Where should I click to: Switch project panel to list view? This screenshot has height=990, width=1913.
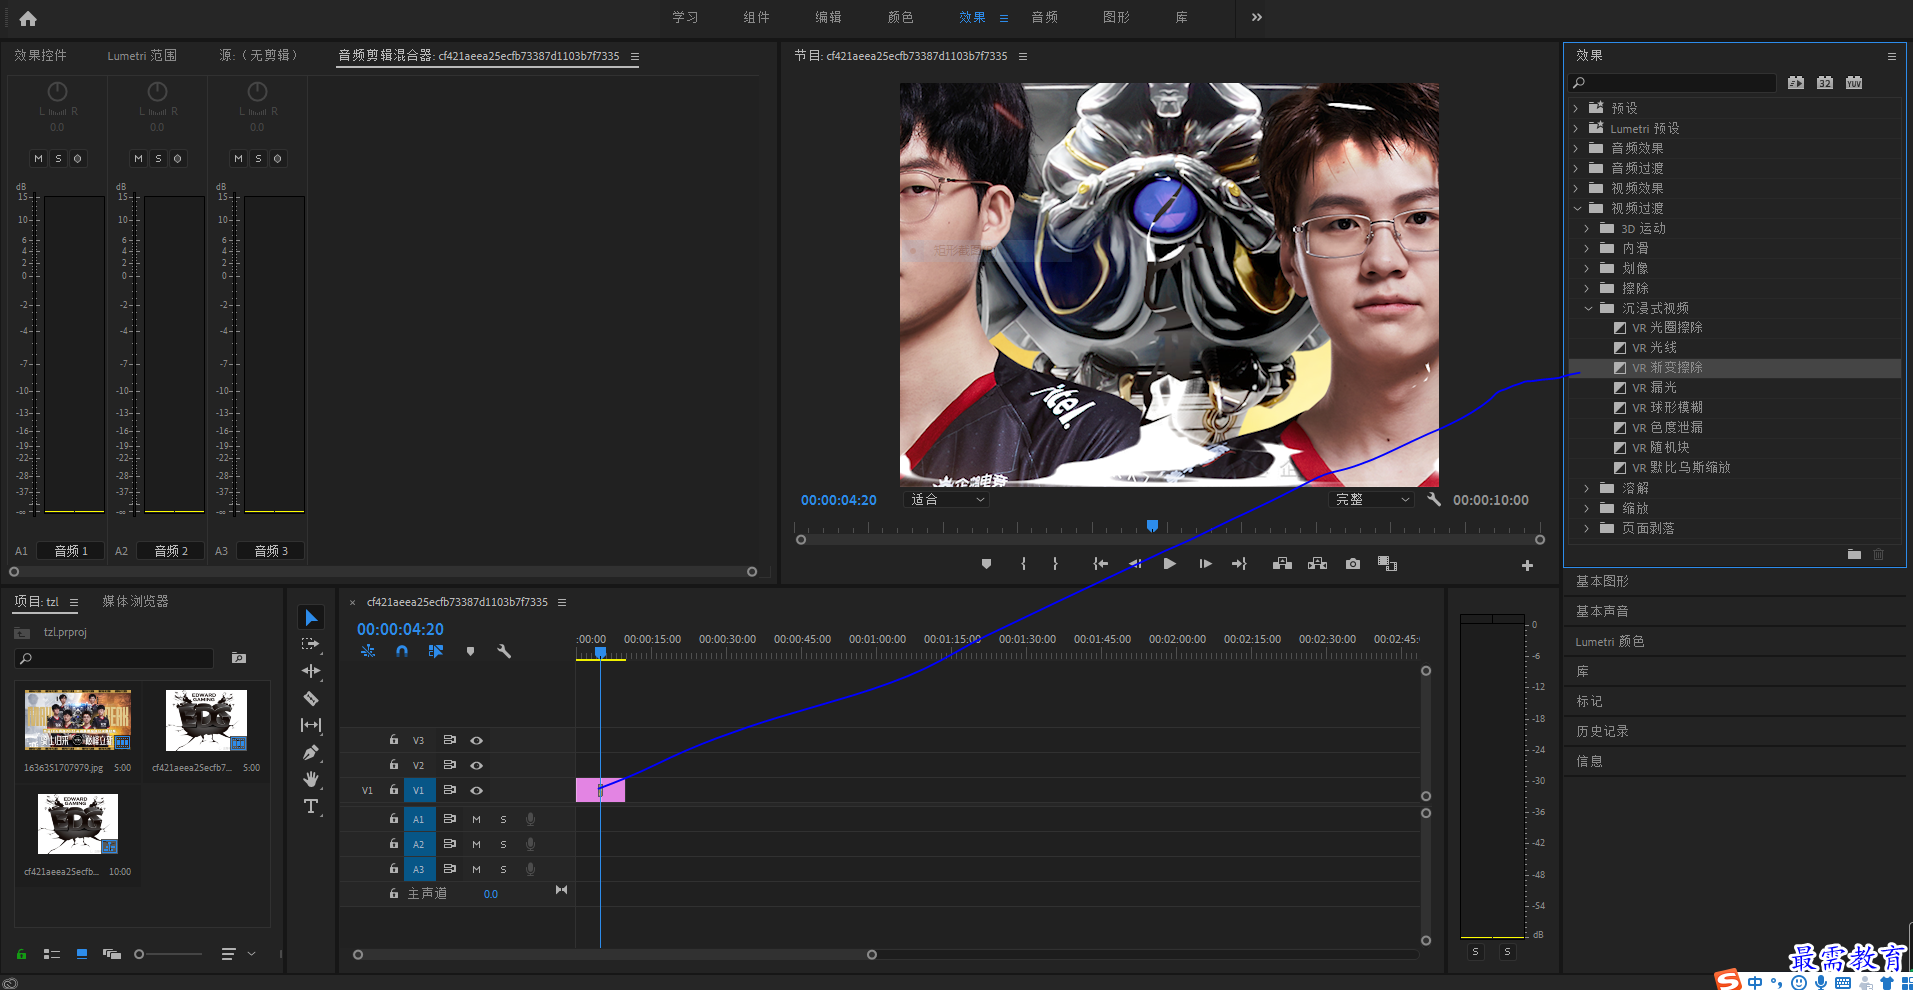pyautogui.click(x=52, y=954)
